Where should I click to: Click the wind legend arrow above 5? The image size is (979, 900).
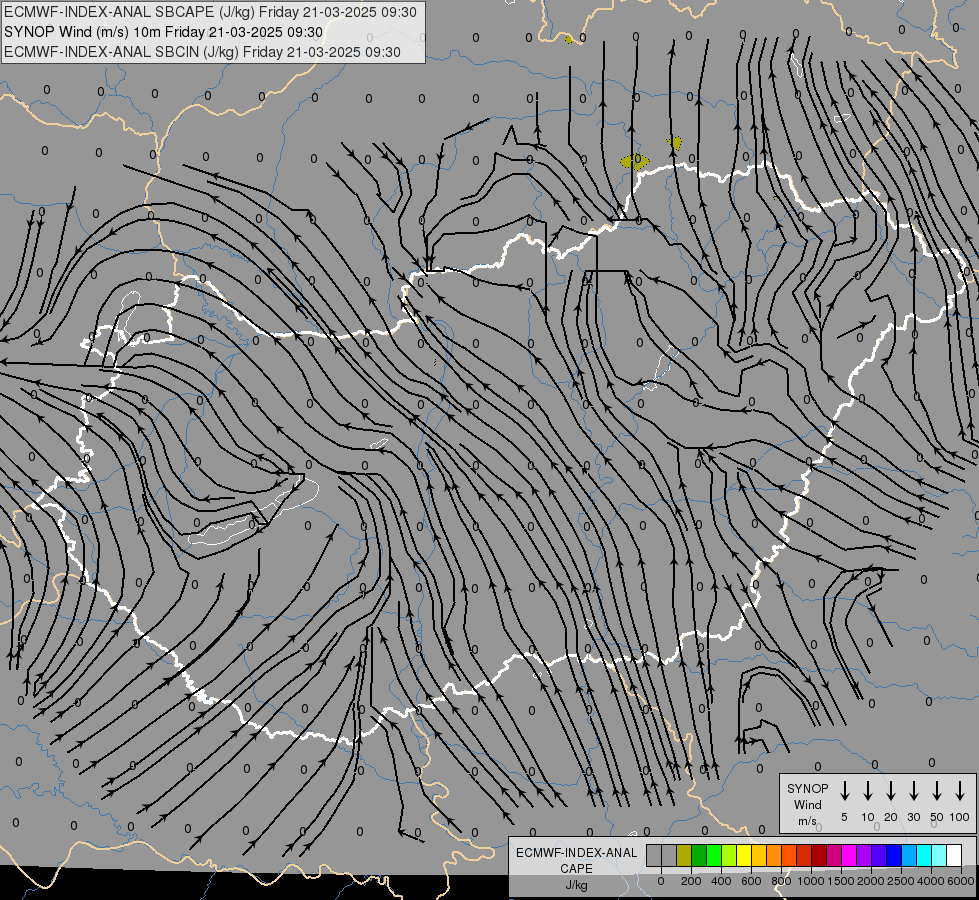844,791
